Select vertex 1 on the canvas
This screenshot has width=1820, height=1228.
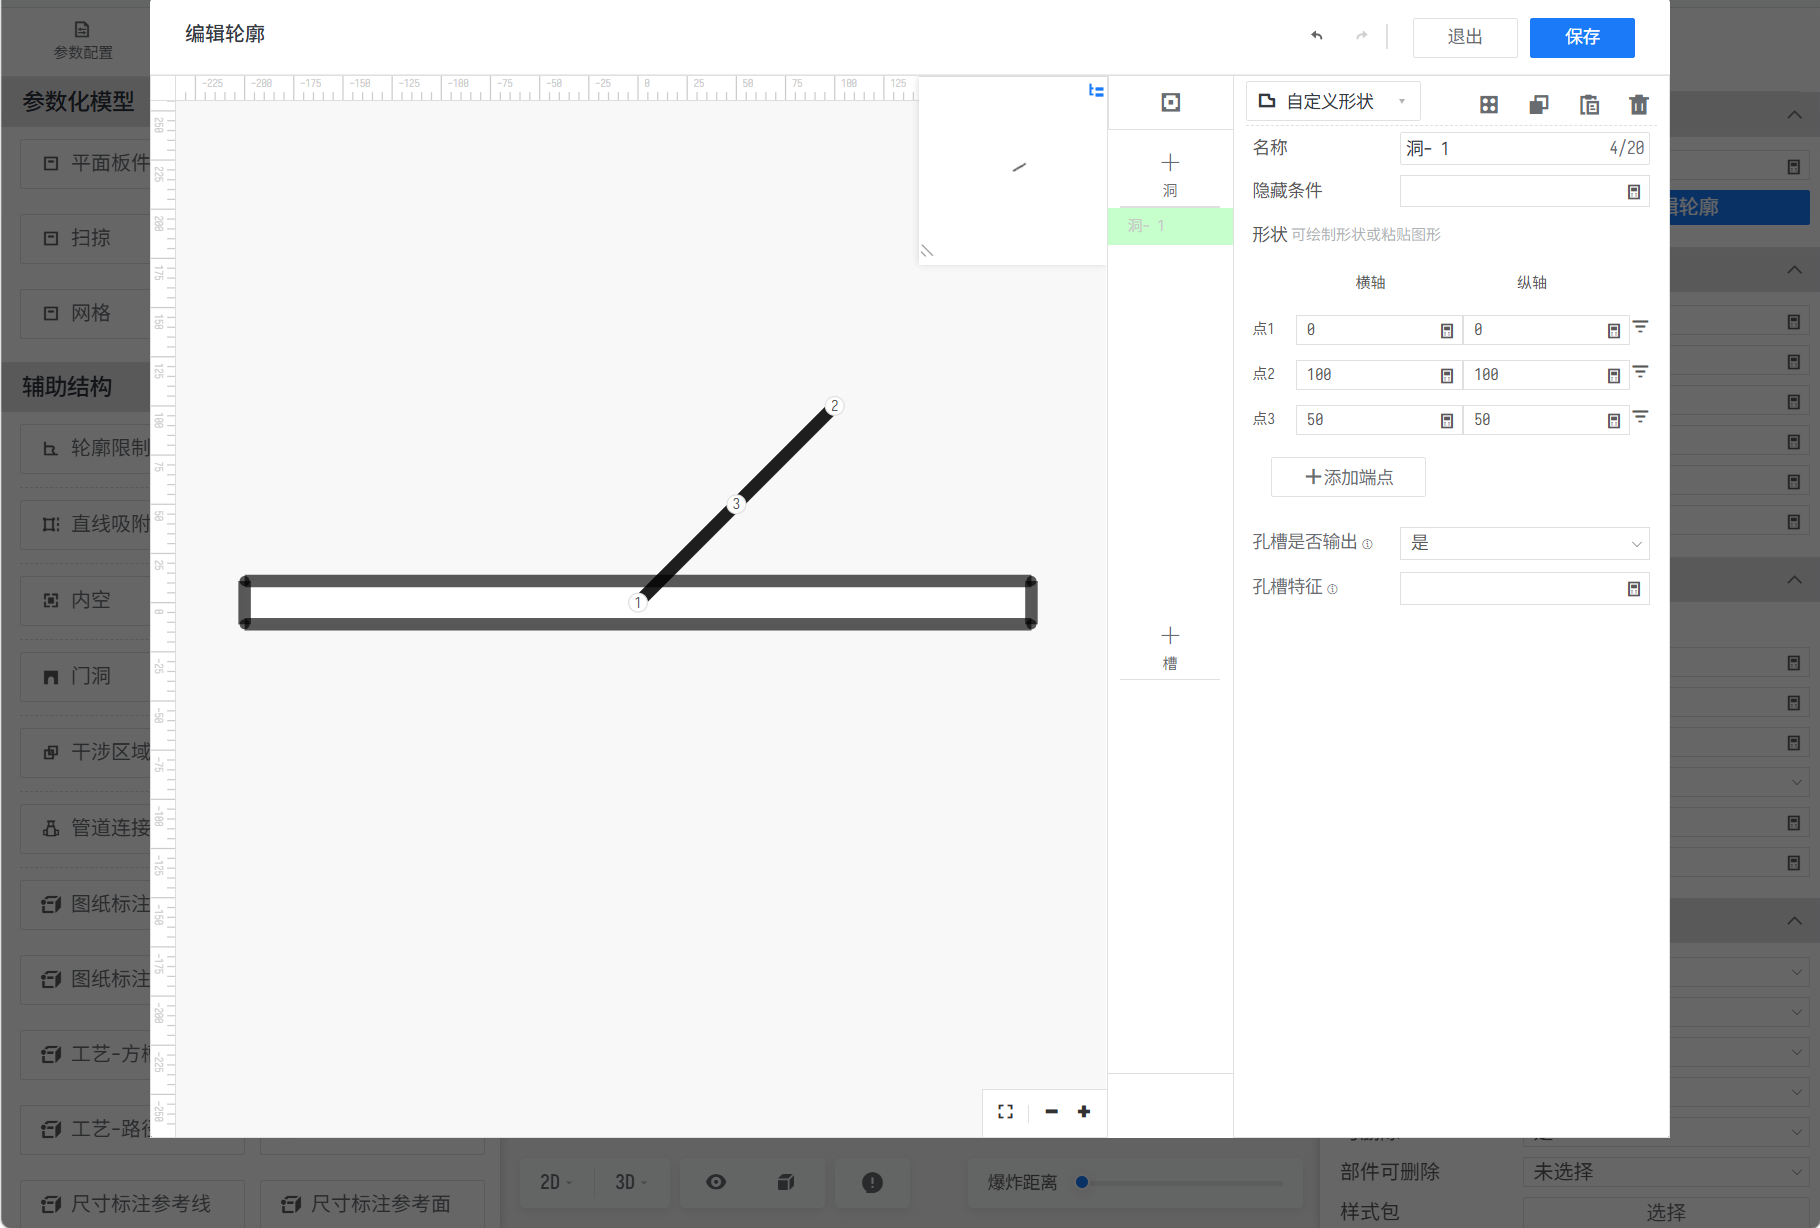click(x=638, y=602)
